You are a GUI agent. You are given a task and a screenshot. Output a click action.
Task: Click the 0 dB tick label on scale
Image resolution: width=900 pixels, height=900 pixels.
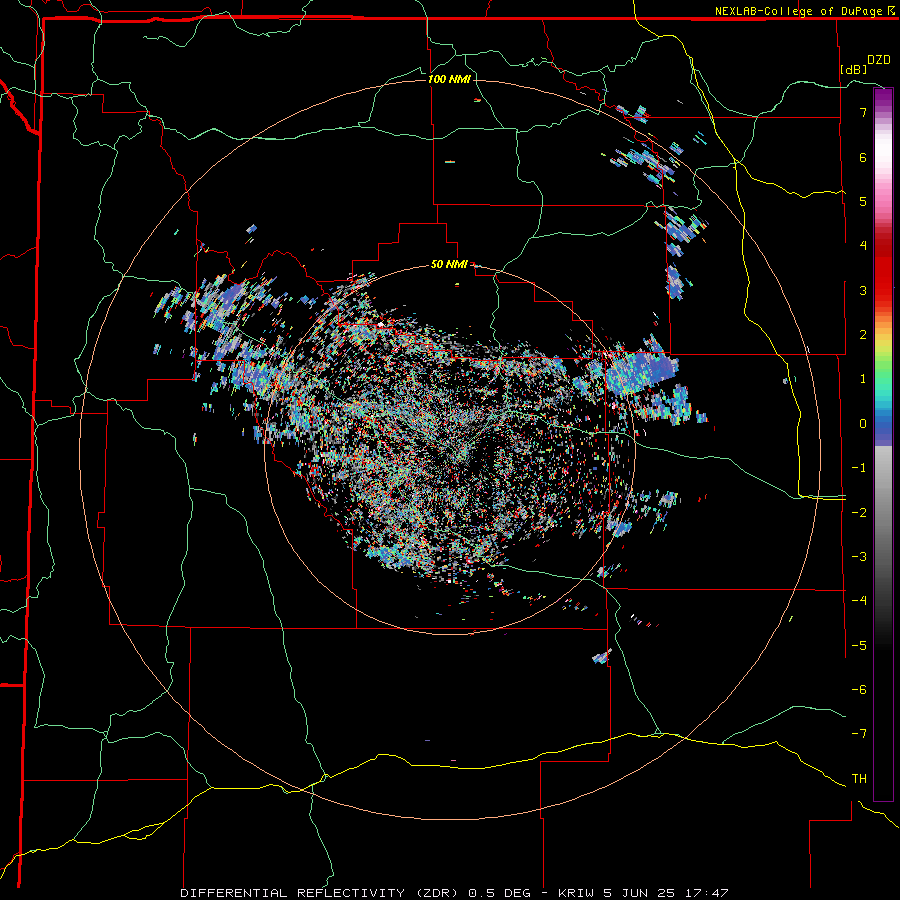pyautogui.click(x=863, y=424)
